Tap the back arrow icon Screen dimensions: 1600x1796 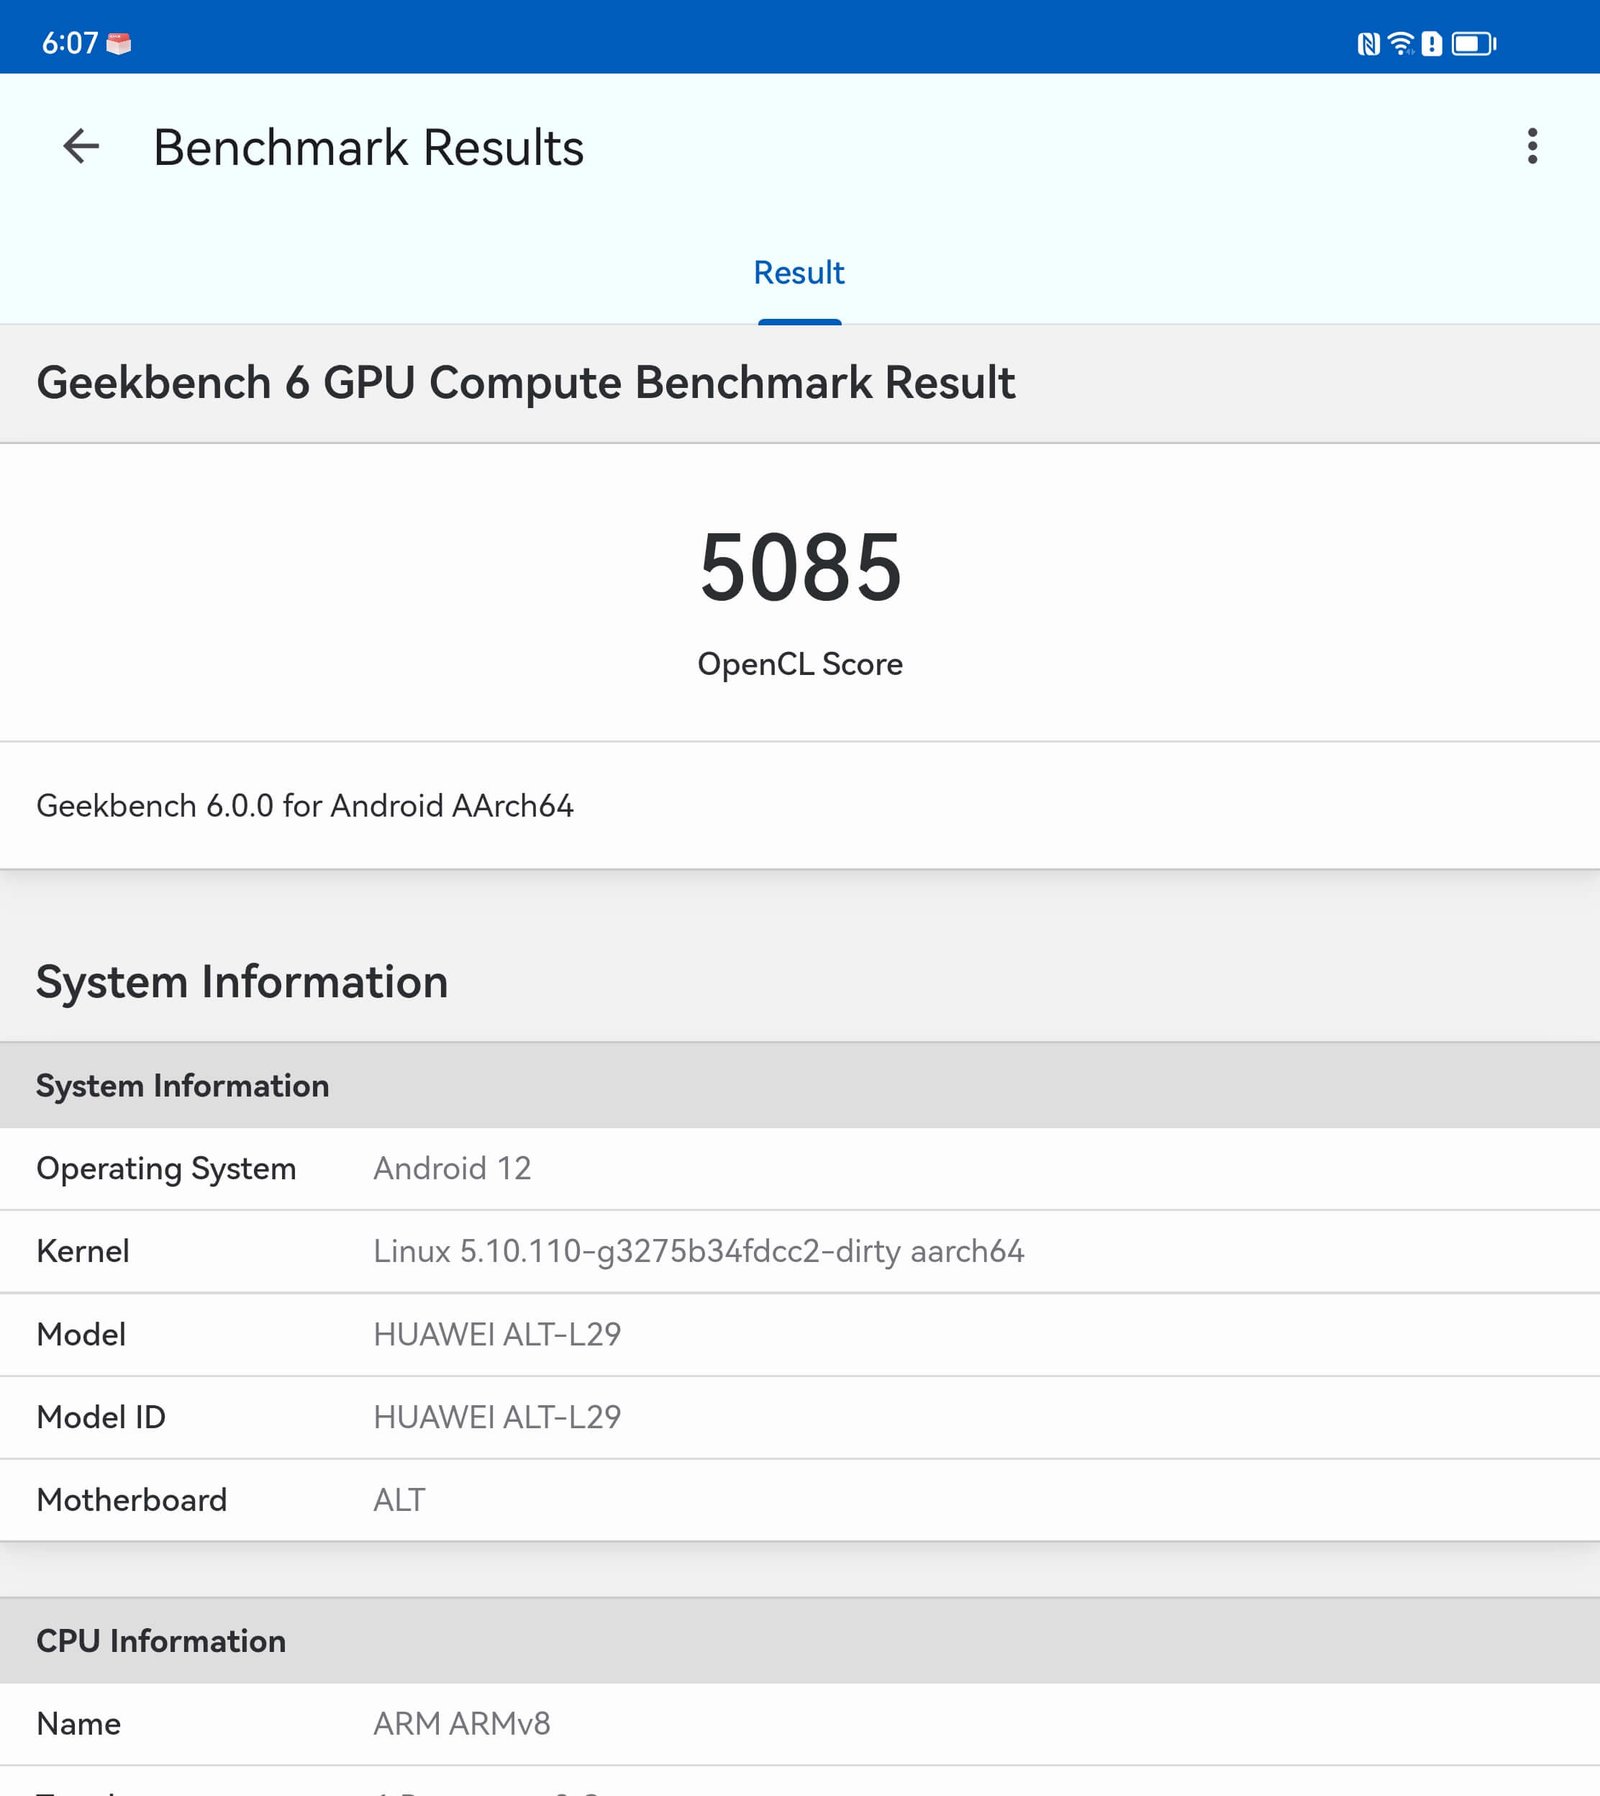(81, 147)
